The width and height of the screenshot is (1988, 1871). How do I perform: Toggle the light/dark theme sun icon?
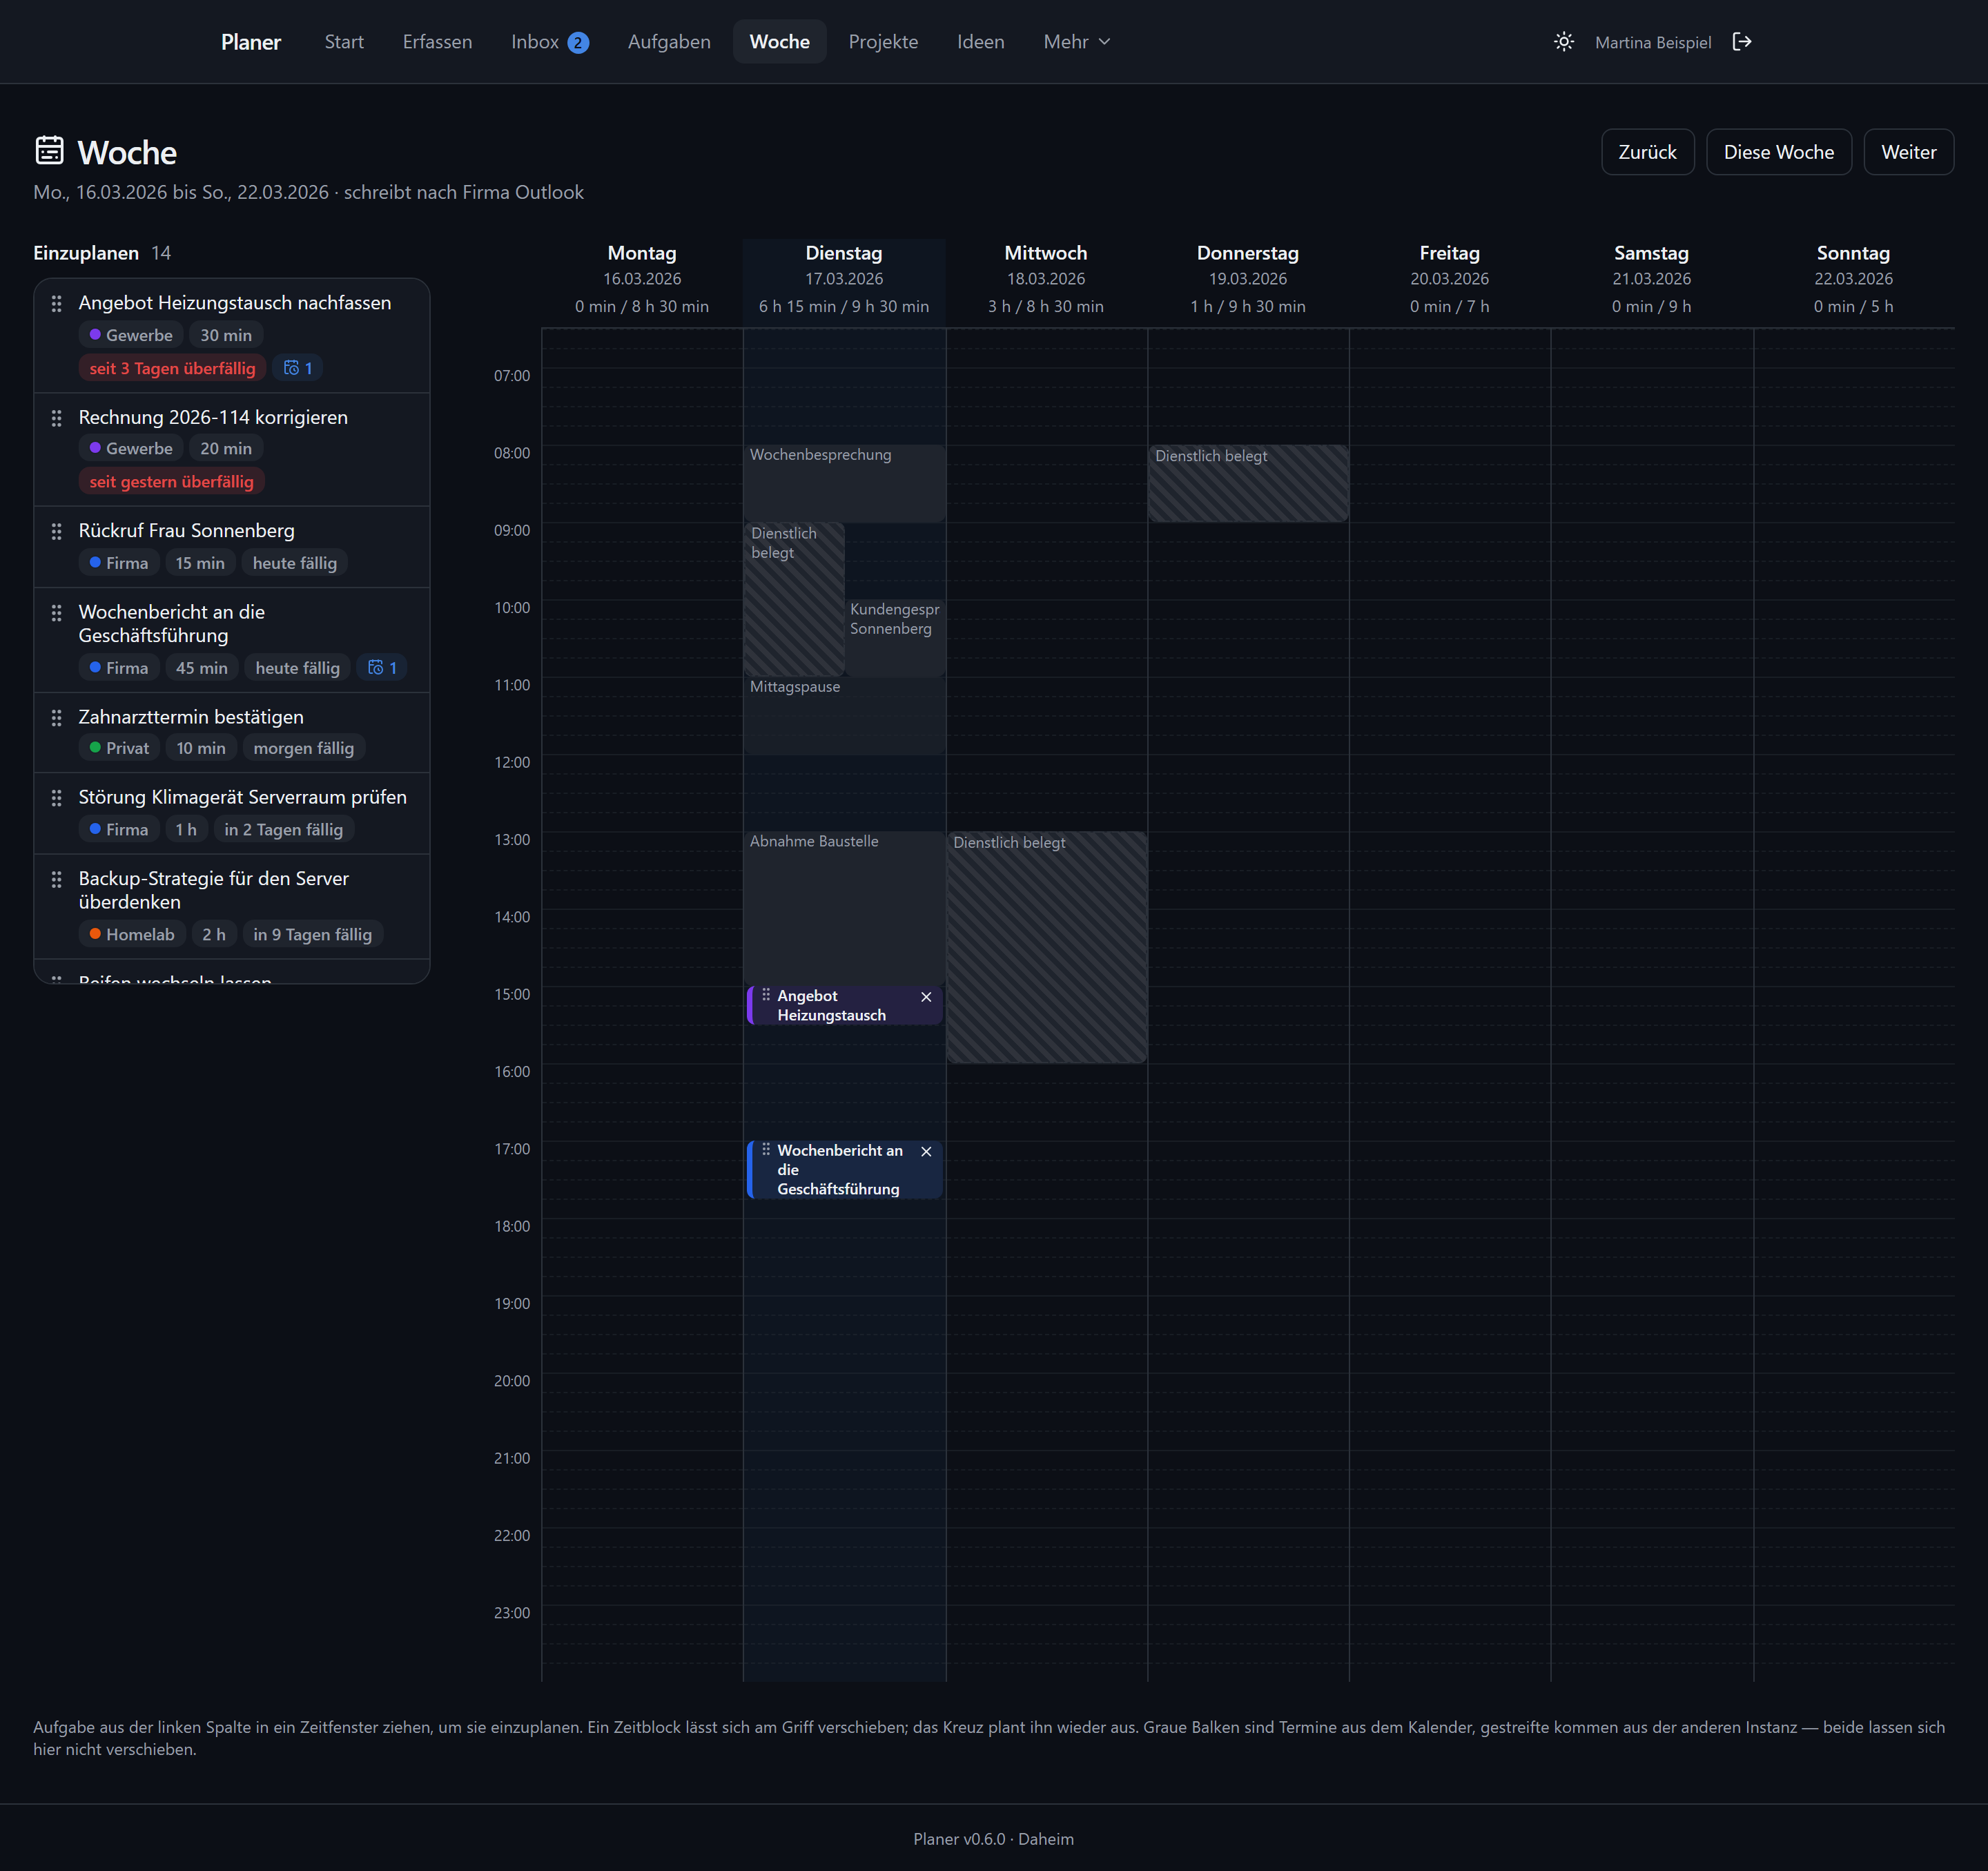pos(1564,42)
